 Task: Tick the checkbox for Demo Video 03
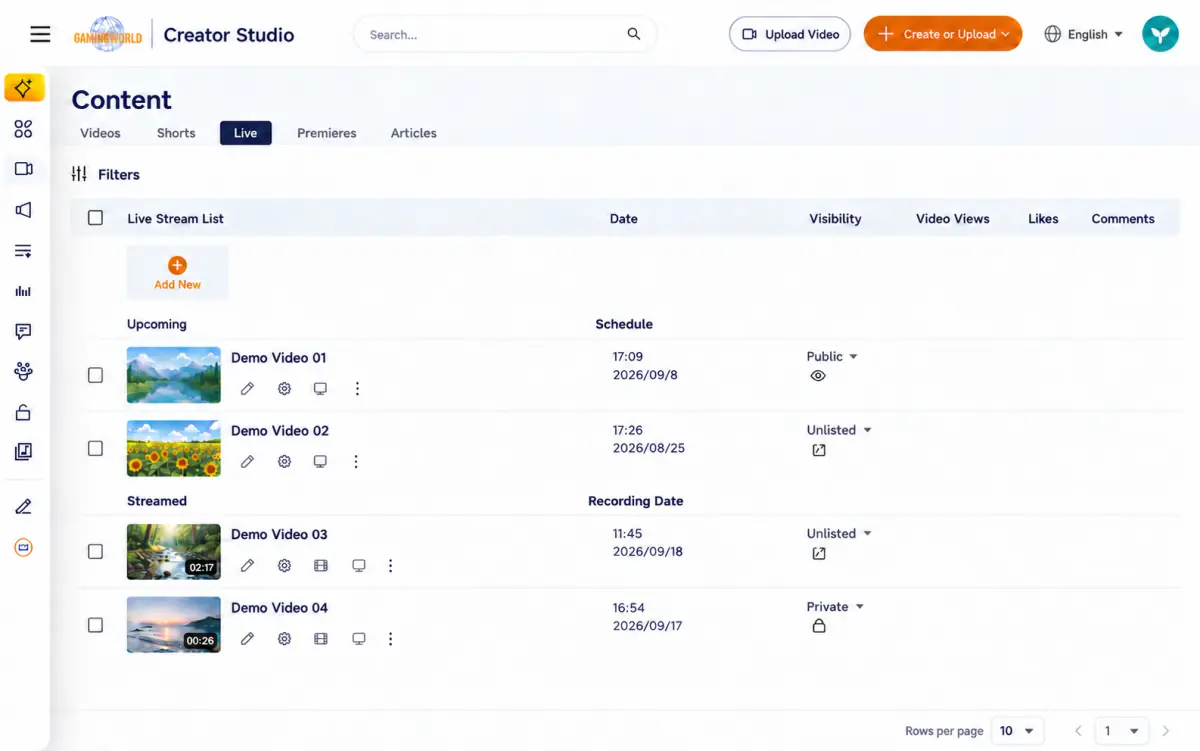[x=95, y=551]
